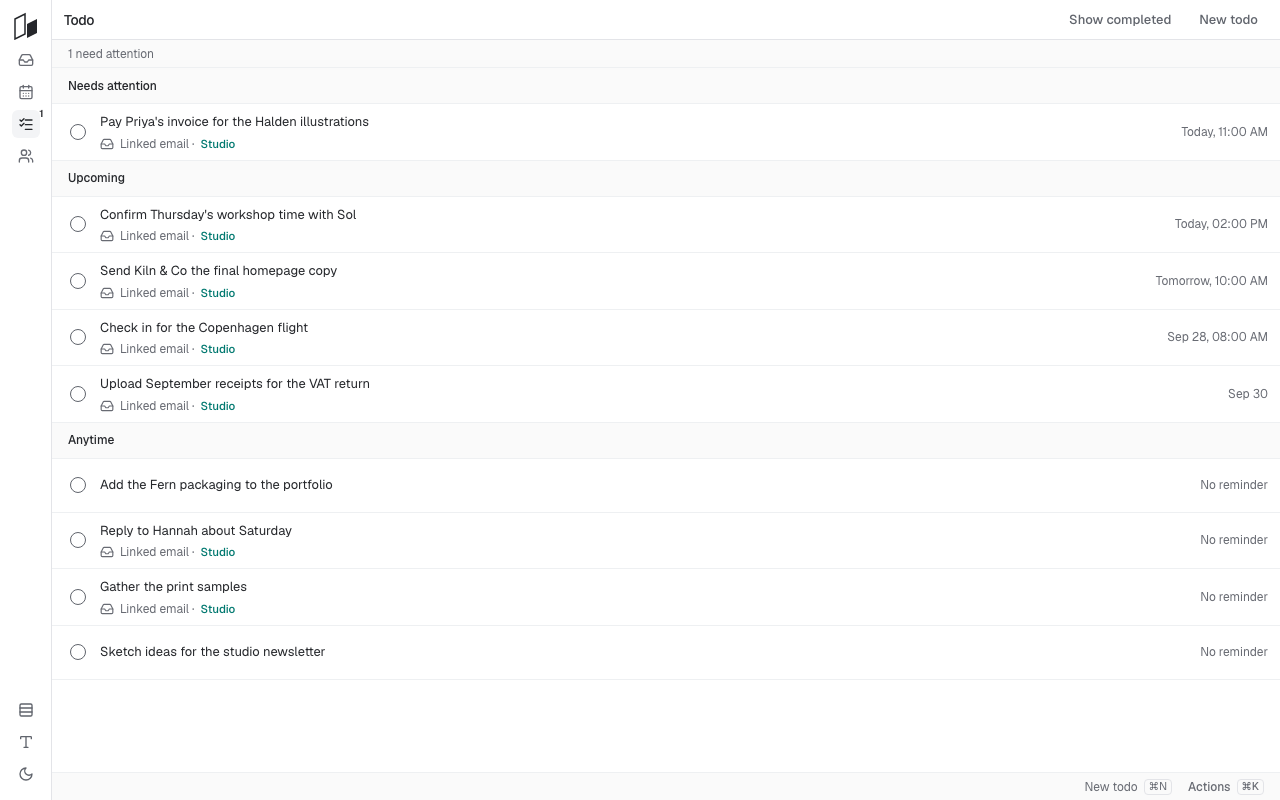Screen dimensions: 1280x800
Task: Click linked email icon under Send Kiln & Co
Action: point(107,293)
